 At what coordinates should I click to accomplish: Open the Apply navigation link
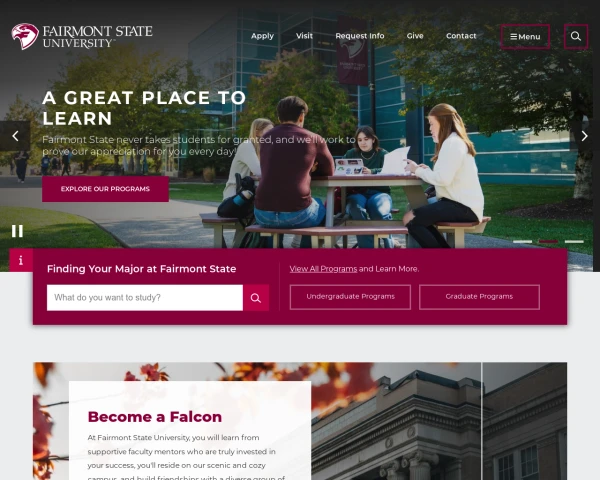coord(262,36)
